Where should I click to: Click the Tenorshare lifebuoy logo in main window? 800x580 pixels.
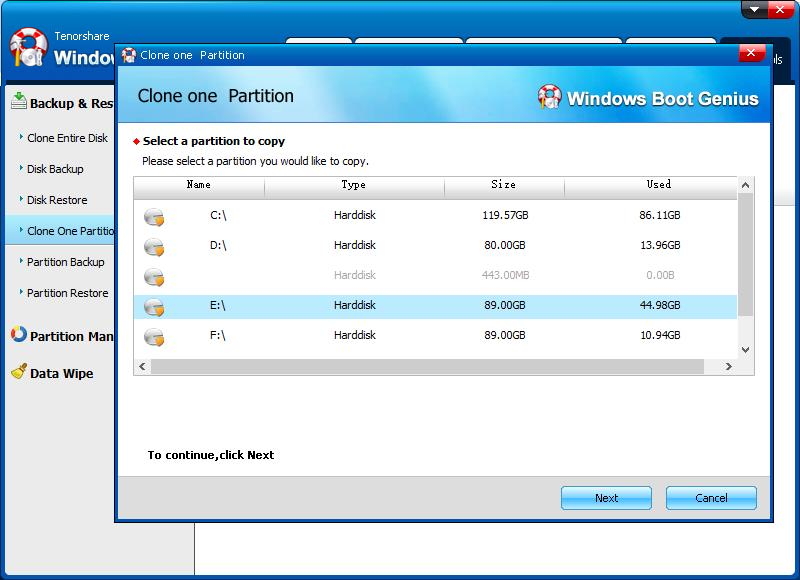pos(29,47)
